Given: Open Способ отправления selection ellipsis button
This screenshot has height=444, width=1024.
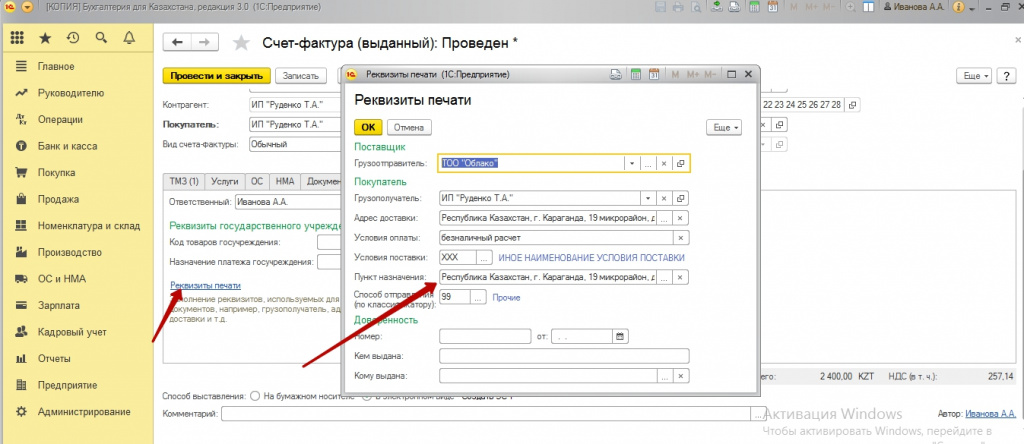Looking at the screenshot, I should pos(478,297).
